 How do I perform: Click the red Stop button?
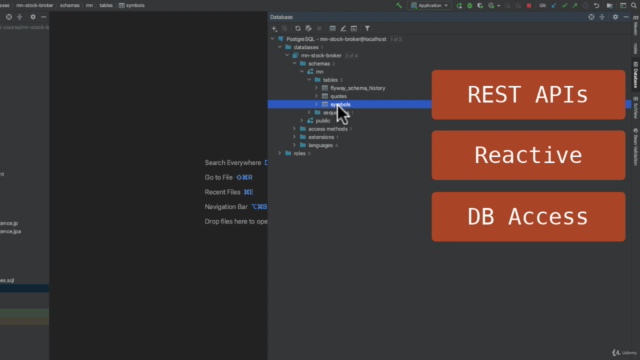(529, 5)
